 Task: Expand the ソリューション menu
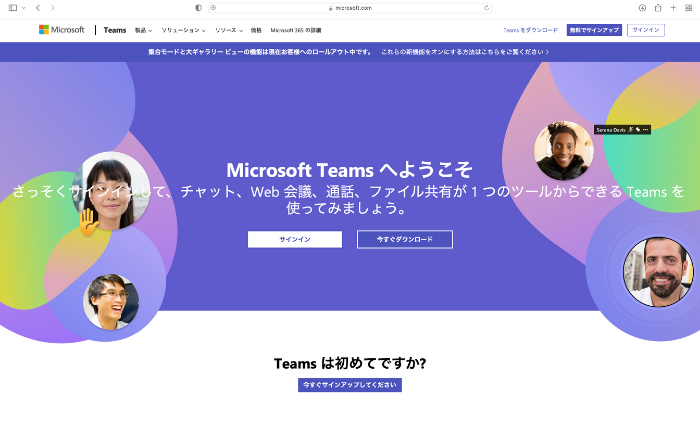(183, 30)
